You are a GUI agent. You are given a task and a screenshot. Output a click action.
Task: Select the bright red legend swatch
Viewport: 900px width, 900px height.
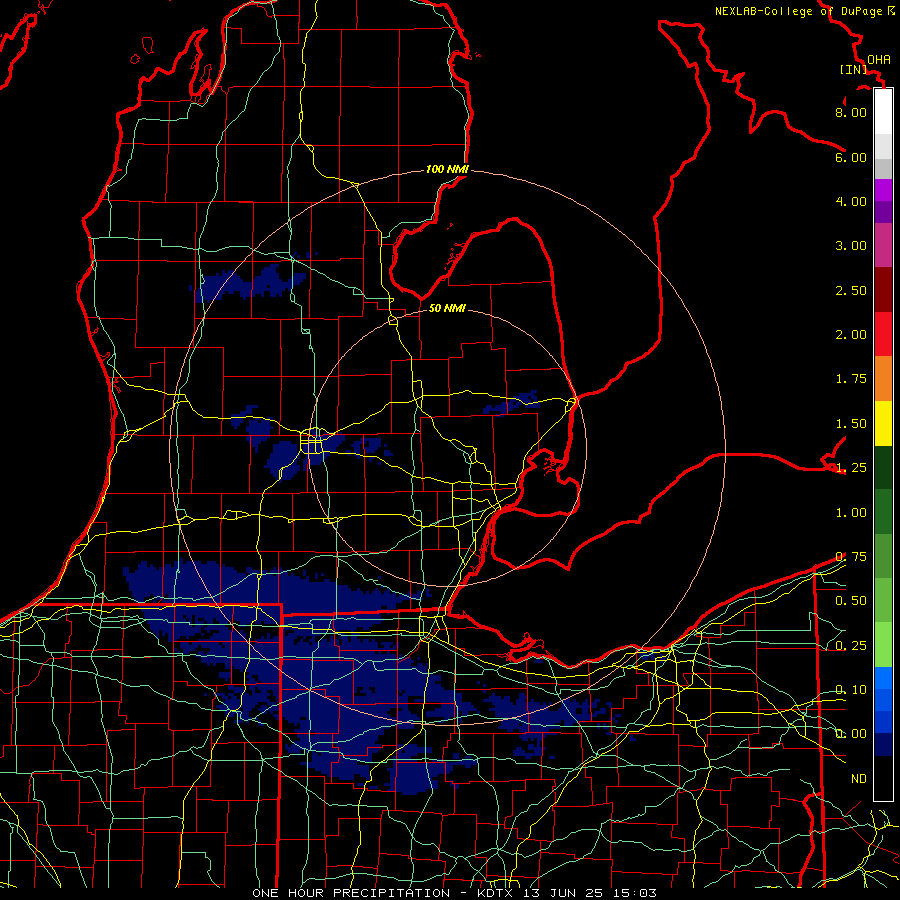tap(883, 334)
